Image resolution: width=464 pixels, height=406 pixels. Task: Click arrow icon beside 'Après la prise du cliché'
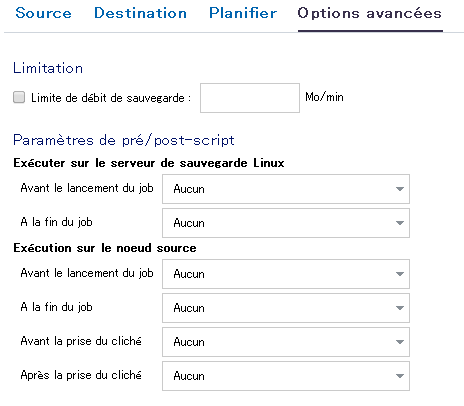pos(400,376)
